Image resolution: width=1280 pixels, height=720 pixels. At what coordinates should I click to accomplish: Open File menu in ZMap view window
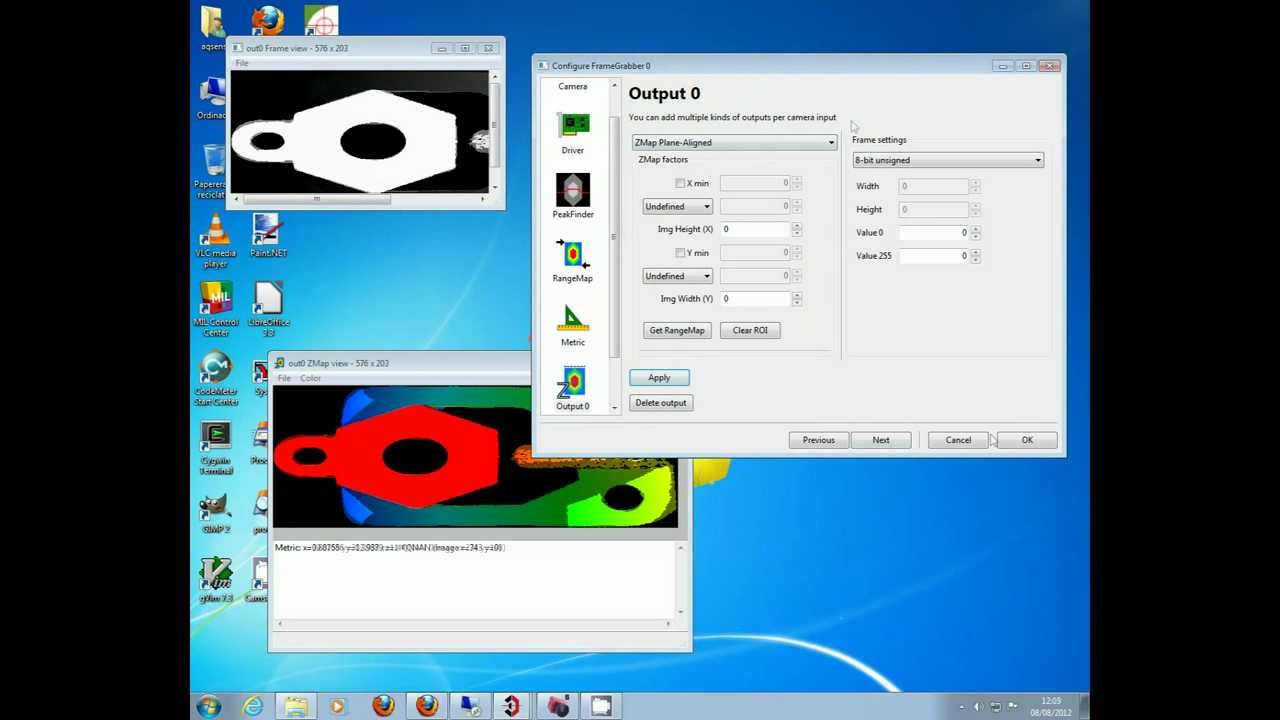(284, 378)
